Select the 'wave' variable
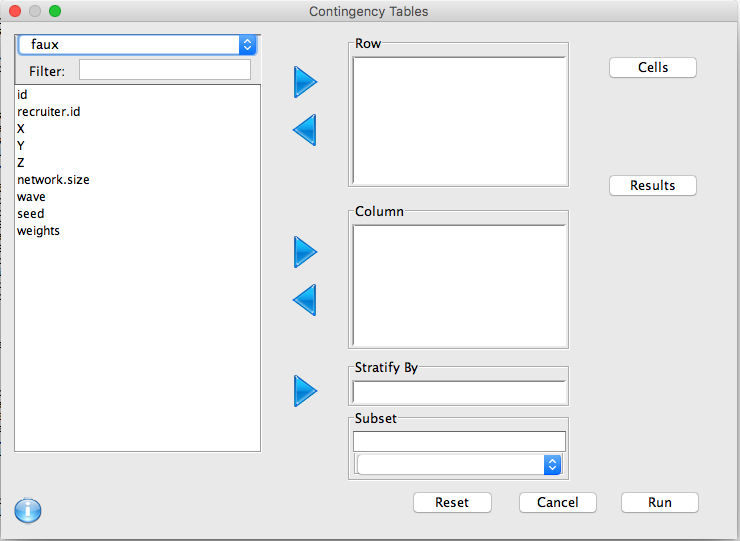Image resolution: width=740 pixels, height=541 pixels. tap(137, 196)
